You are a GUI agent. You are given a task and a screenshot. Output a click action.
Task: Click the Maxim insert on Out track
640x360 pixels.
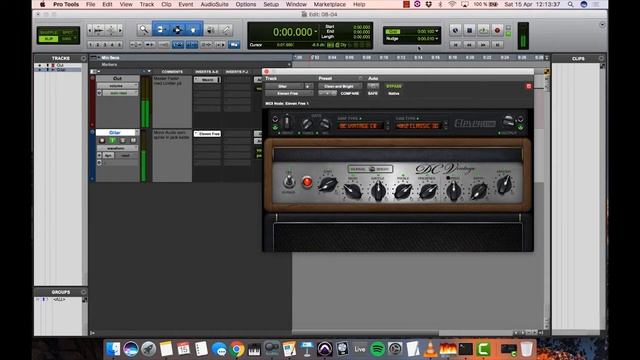(x=207, y=80)
